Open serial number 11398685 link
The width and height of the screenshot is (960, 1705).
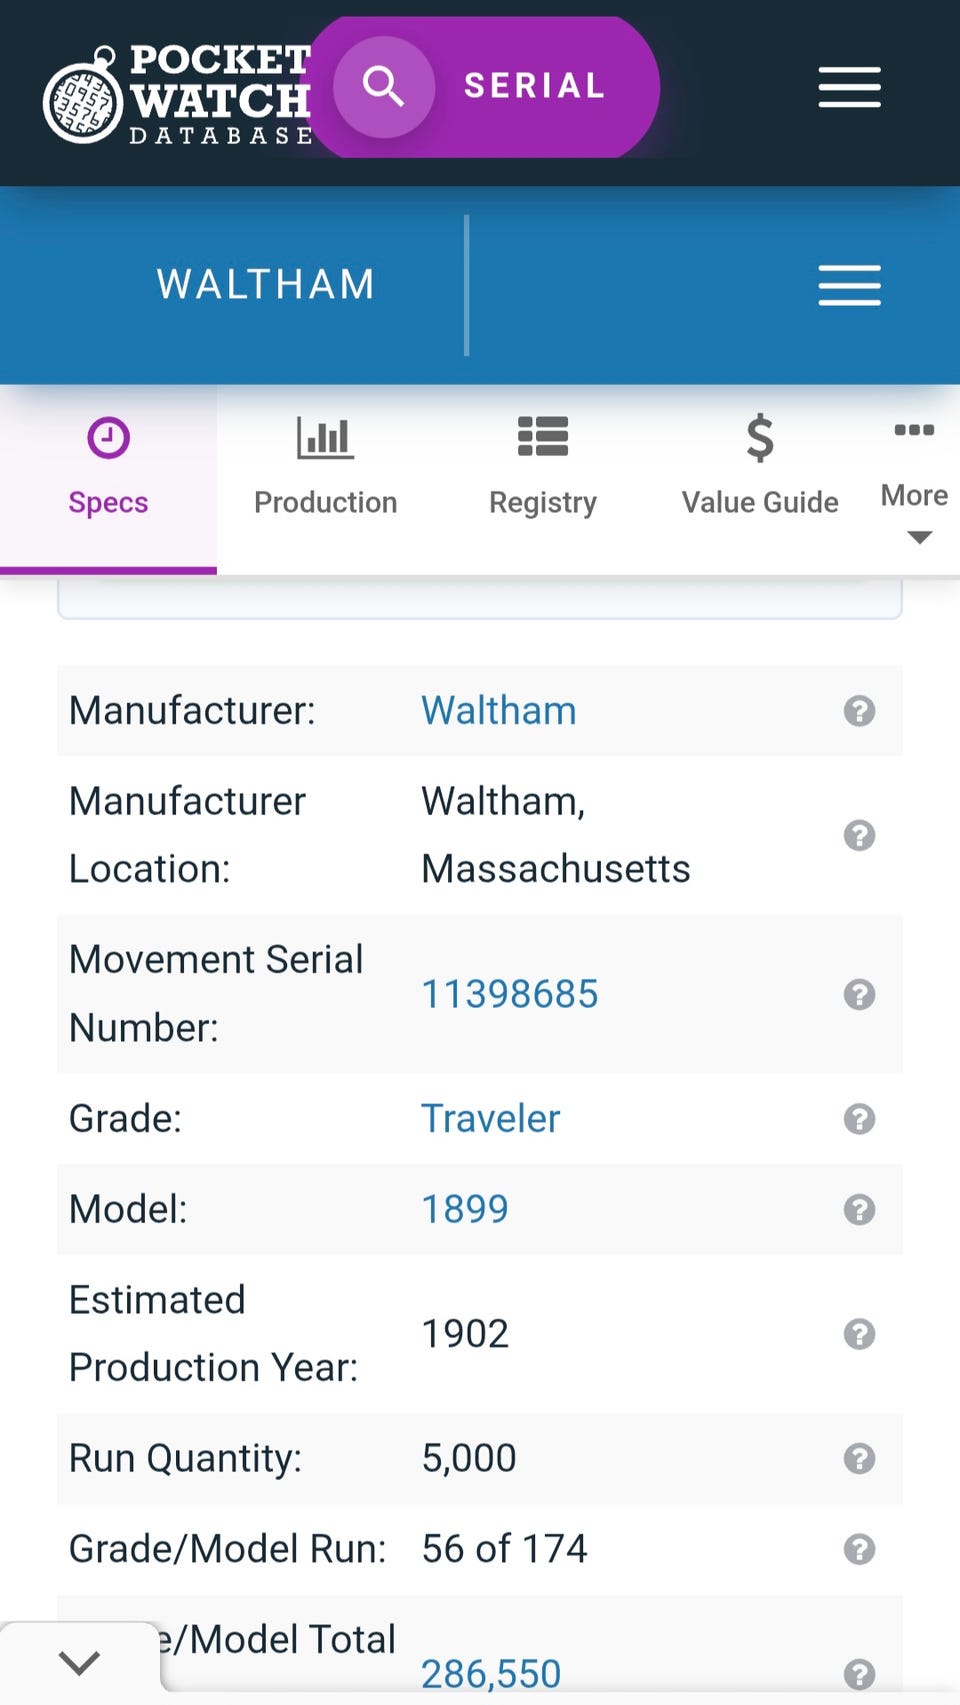(x=509, y=994)
